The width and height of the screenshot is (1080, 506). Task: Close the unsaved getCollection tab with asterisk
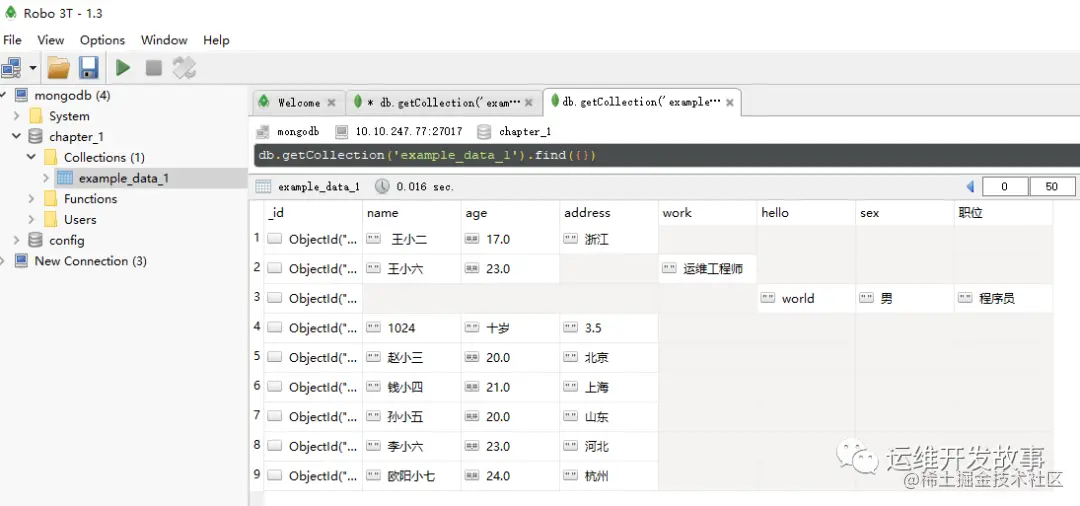(x=529, y=103)
